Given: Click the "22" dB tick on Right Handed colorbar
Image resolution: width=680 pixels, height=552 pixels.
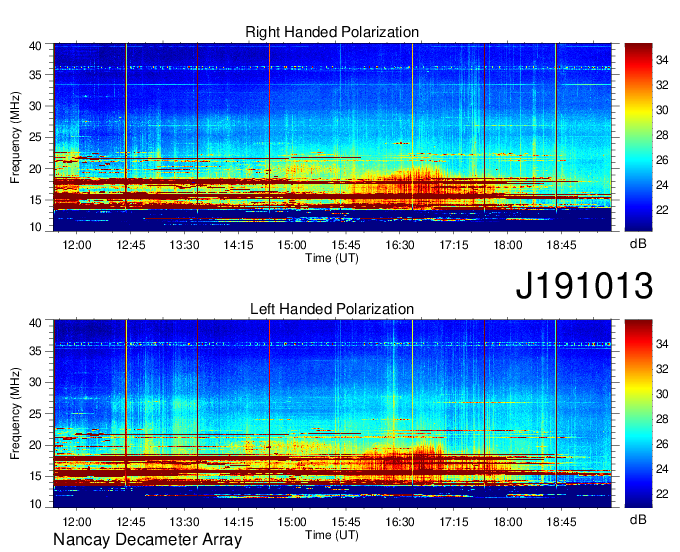Looking at the screenshot, I should 662,210.
